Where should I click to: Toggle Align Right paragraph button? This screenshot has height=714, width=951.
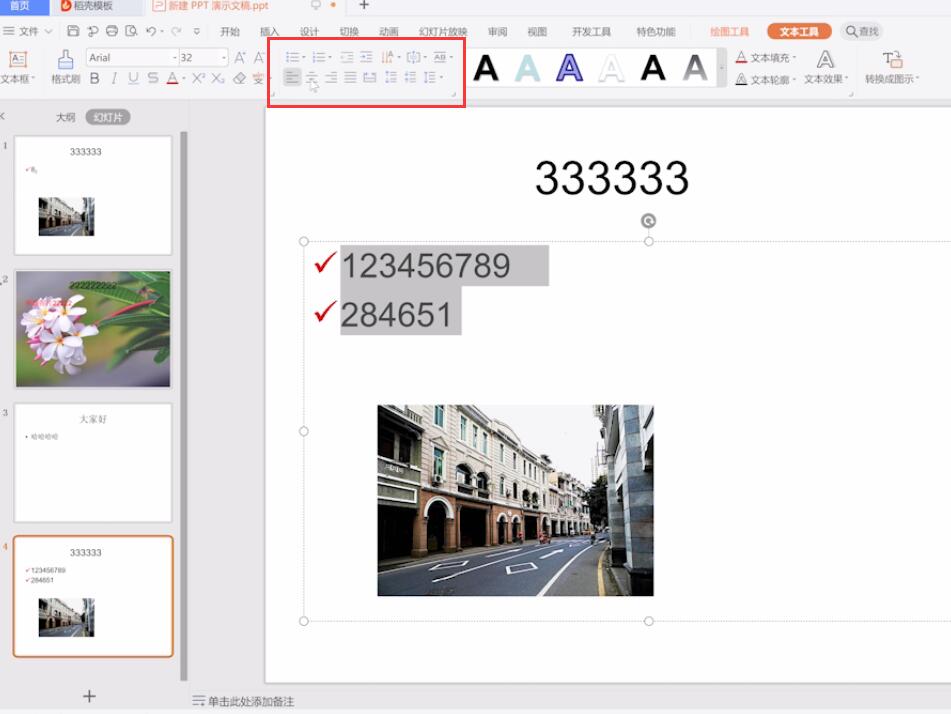[331, 78]
